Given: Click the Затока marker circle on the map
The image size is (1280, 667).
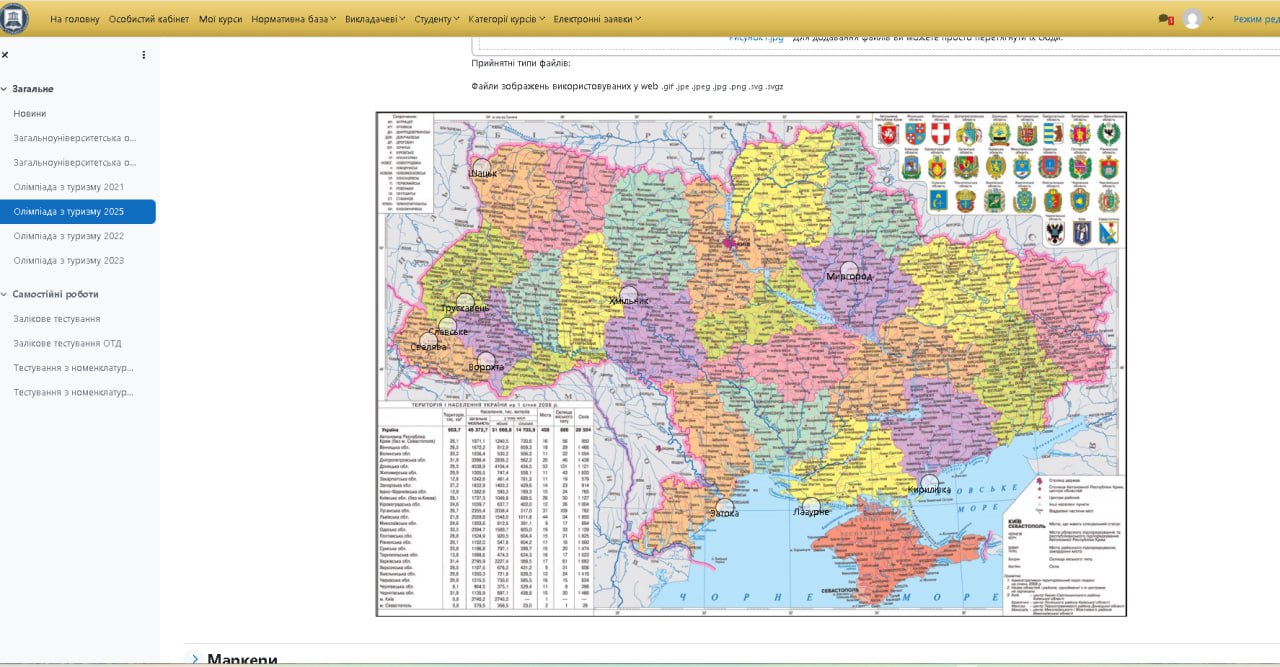Looking at the screenshot, I should 725,506.
